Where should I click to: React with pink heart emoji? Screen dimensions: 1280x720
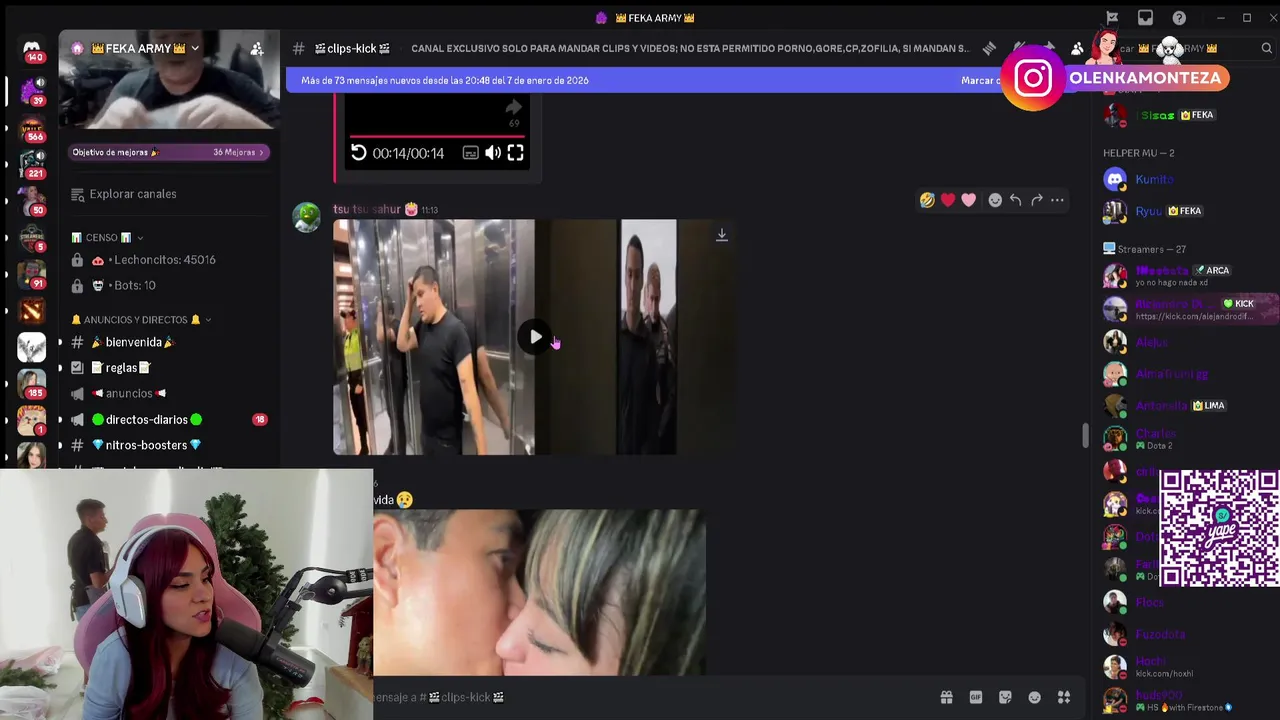(x=968, y=200)
